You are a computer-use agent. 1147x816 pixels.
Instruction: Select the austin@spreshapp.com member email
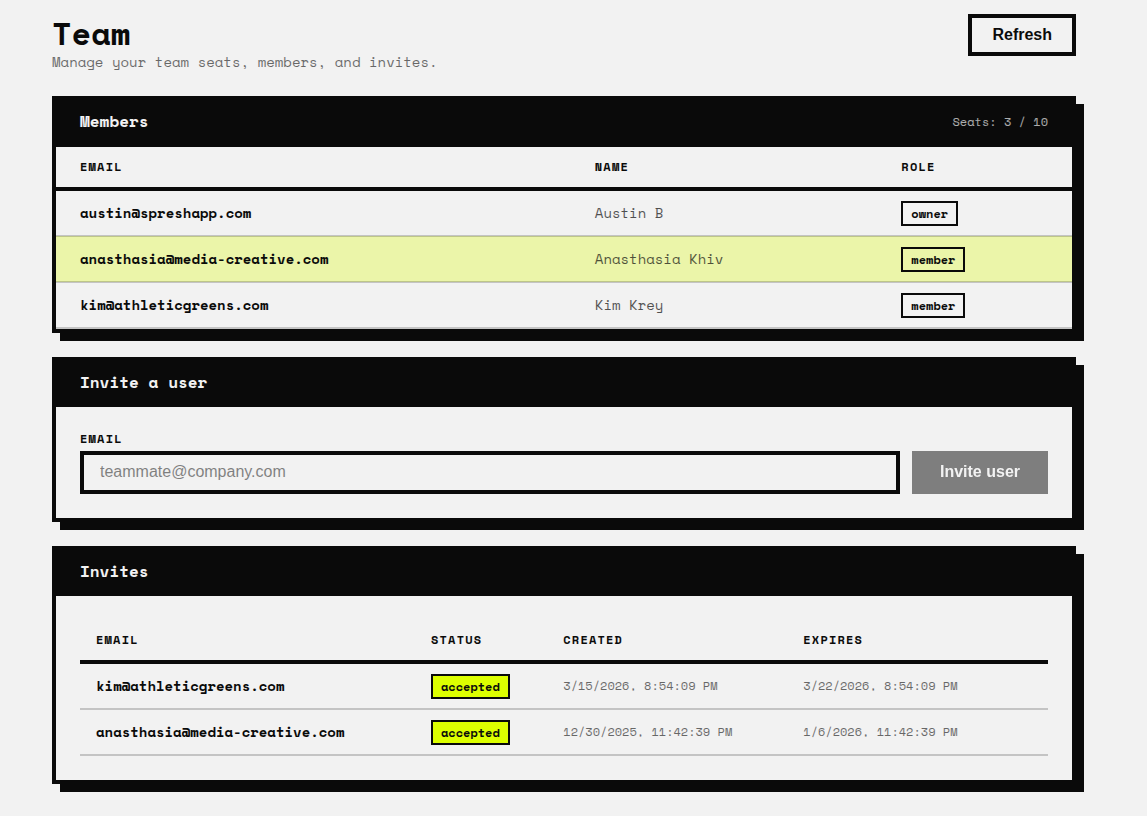point(166,214)
